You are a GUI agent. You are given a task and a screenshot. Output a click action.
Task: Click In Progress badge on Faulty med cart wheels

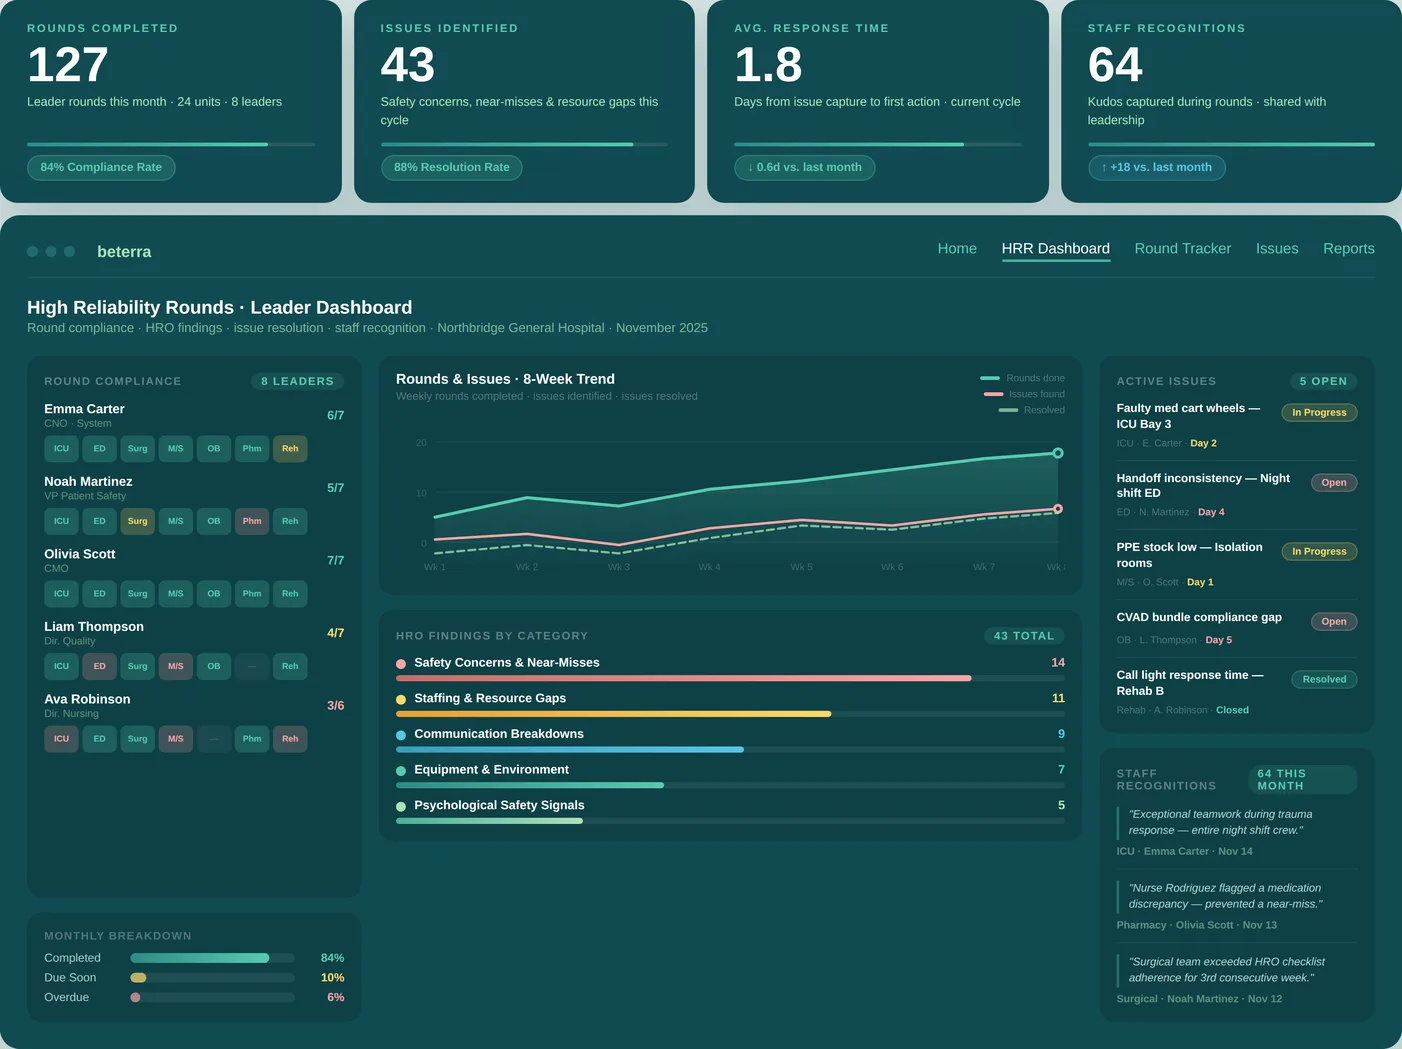point(1319,412)
